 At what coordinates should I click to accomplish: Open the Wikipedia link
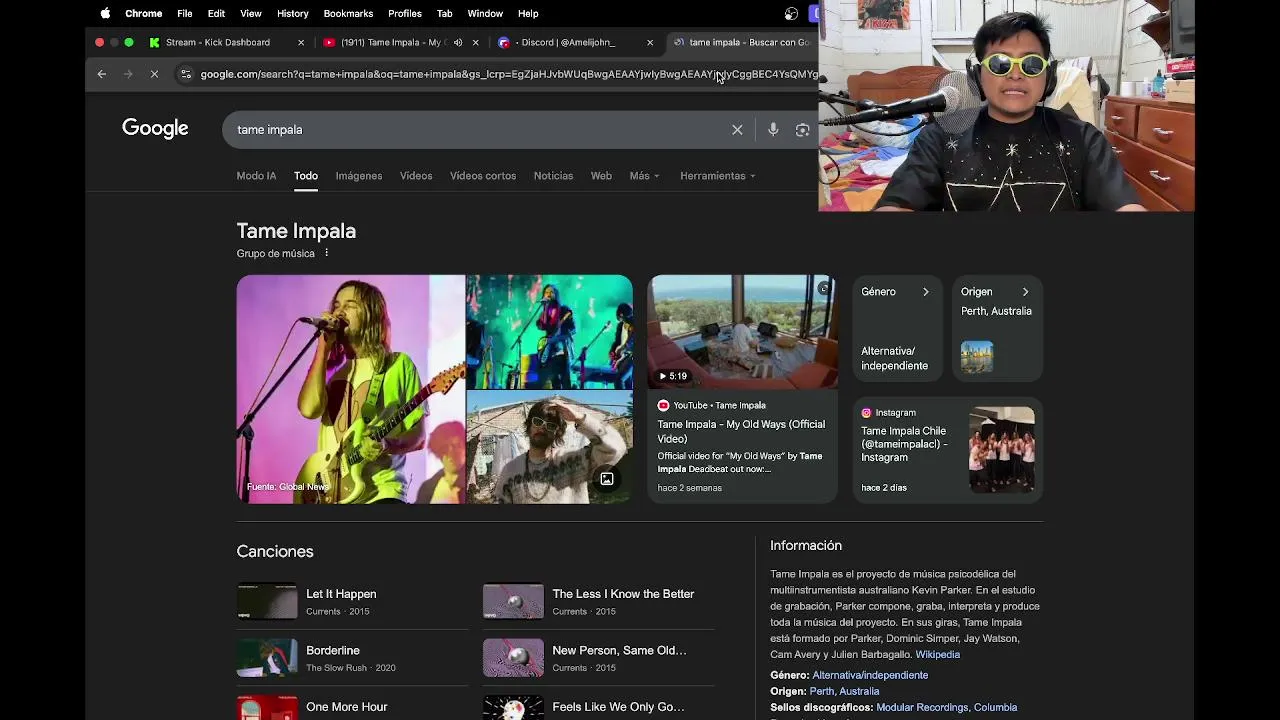click(x=938, y=654)
